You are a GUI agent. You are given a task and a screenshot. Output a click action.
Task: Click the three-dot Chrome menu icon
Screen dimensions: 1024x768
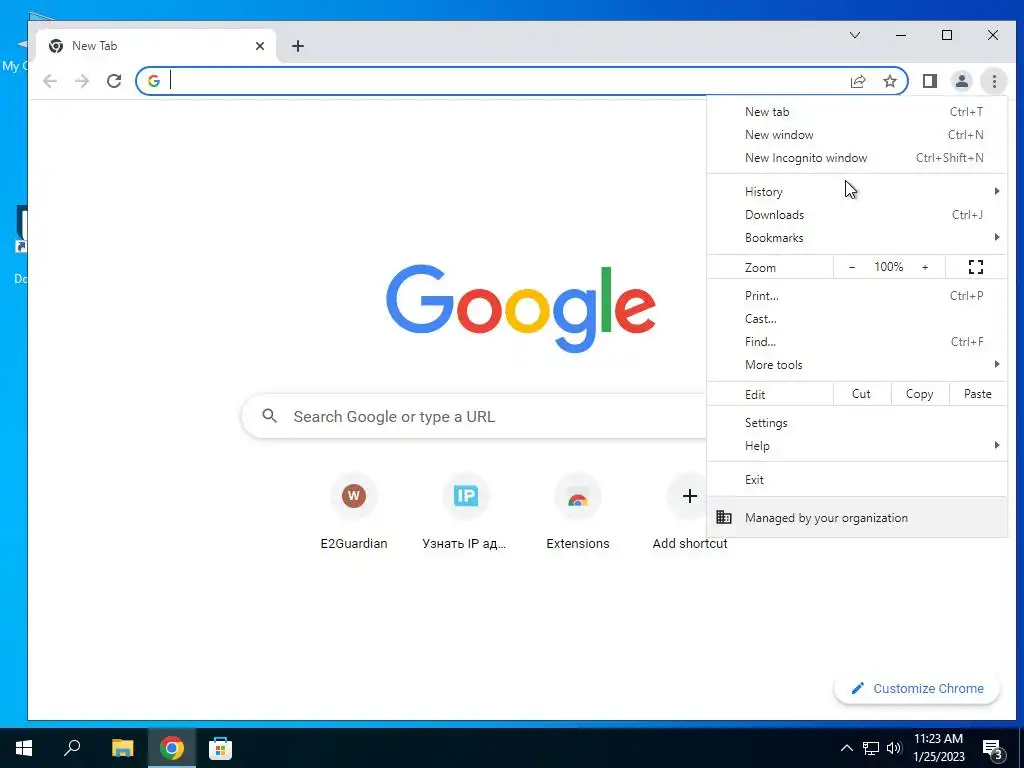click(994, 81)
